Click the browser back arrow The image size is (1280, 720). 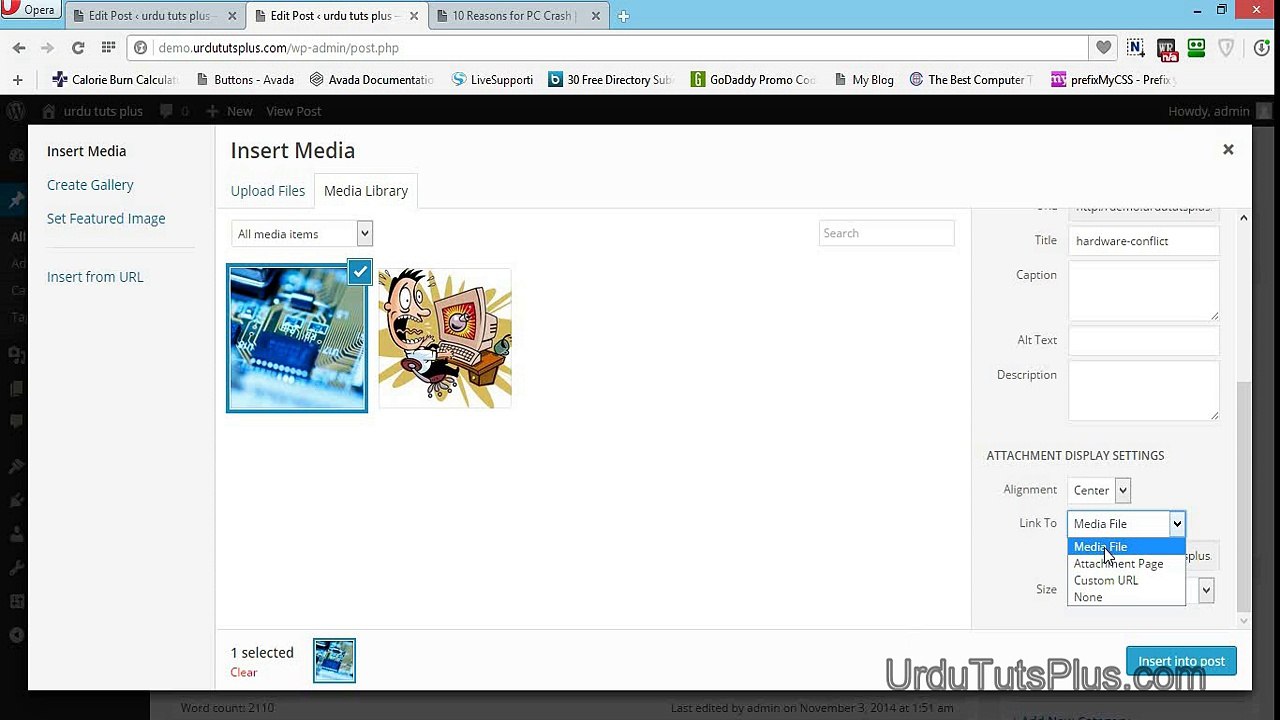click(19, 47)
